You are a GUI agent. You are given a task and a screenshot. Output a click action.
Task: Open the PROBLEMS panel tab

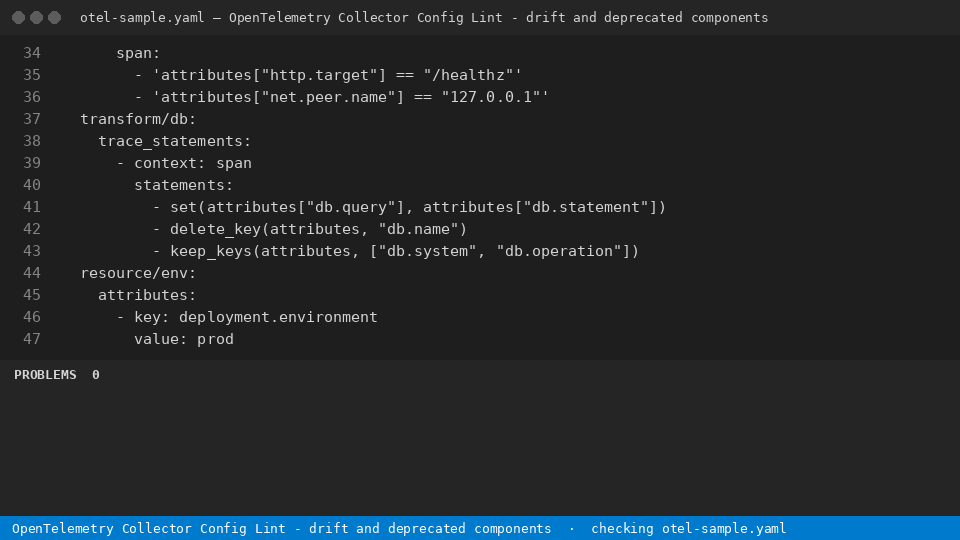pyautogui.click(x=45, y=375)
